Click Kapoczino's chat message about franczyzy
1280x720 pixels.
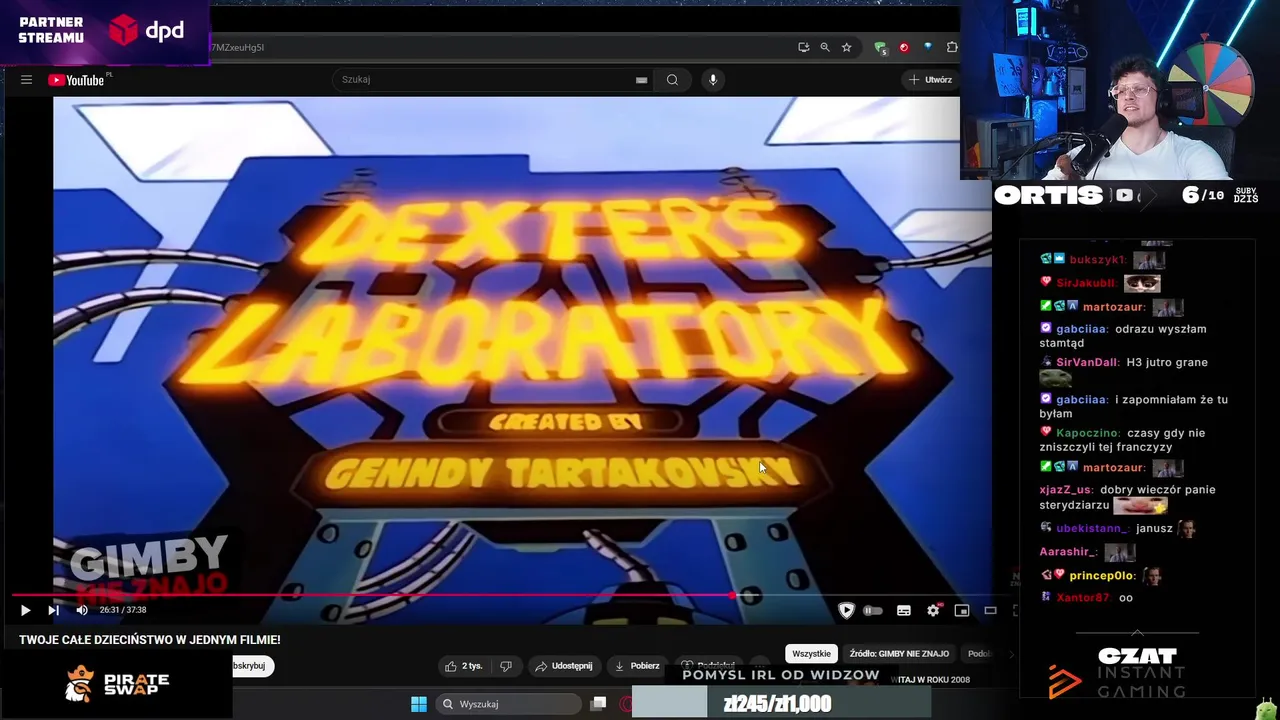[1122, 440]
